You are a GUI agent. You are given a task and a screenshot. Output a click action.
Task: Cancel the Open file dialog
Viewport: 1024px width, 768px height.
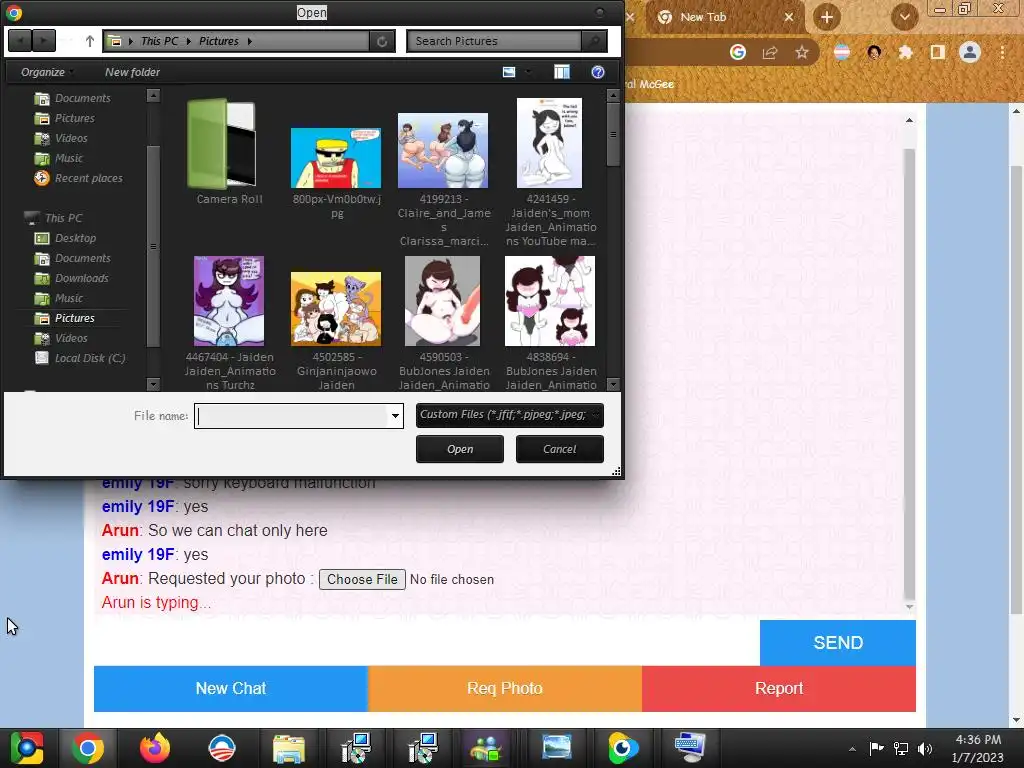(x=560, y=449)
